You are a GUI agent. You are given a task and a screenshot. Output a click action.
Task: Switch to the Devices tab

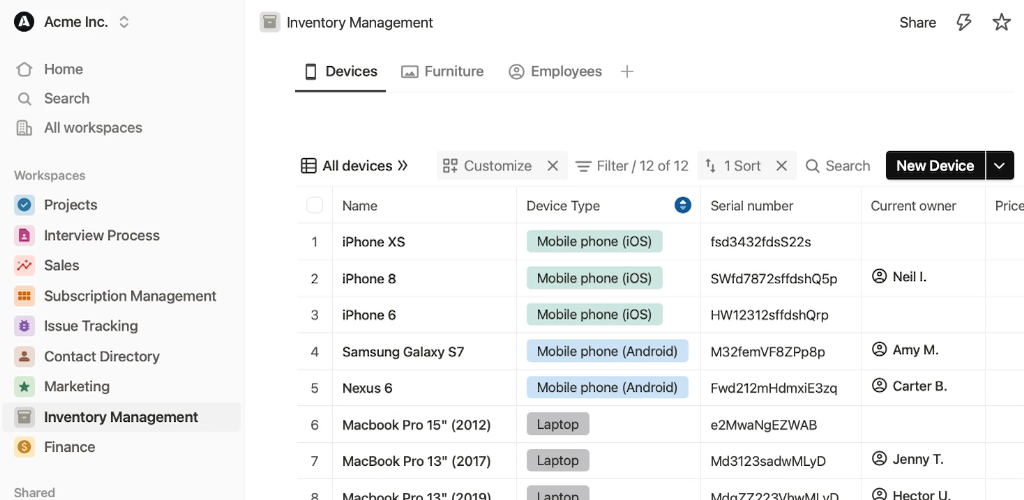[x=341, y=72]
